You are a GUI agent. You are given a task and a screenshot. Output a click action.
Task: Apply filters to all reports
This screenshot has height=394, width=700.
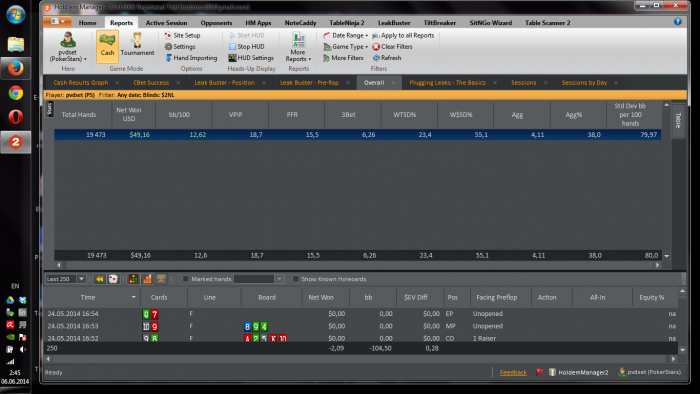pos(403,35)
